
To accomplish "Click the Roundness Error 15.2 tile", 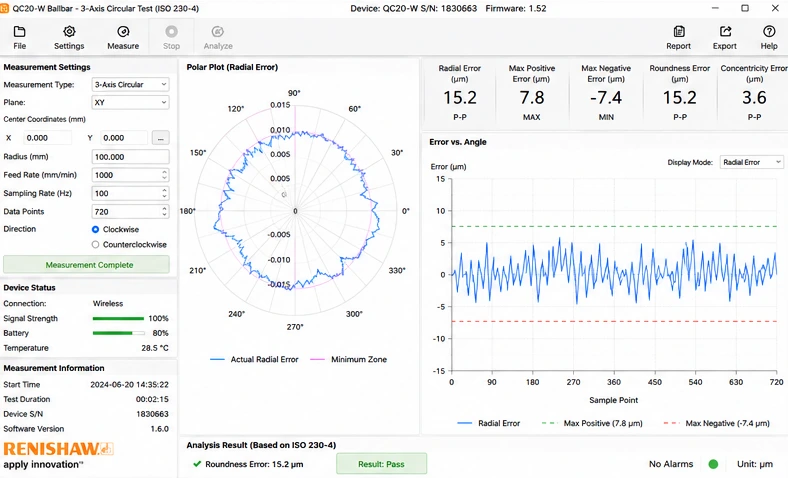I will [x=679, y=93].
